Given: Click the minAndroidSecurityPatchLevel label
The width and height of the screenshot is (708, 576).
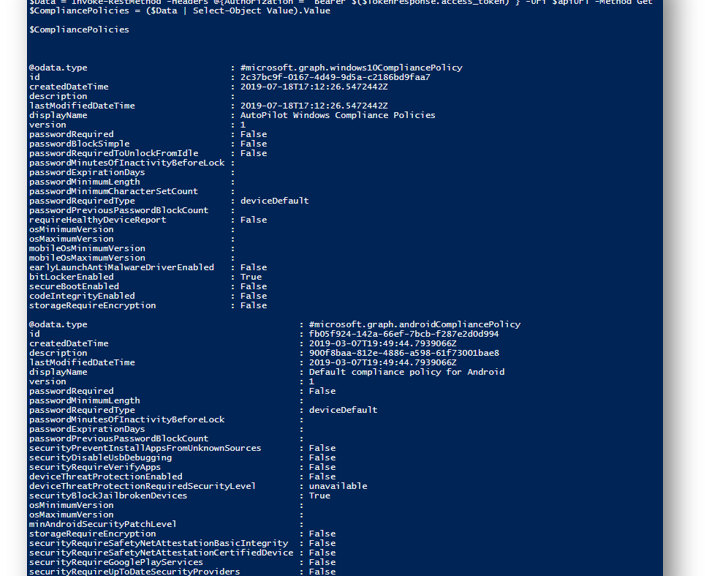Looking at the screenshot, I should tap(103, 524).
